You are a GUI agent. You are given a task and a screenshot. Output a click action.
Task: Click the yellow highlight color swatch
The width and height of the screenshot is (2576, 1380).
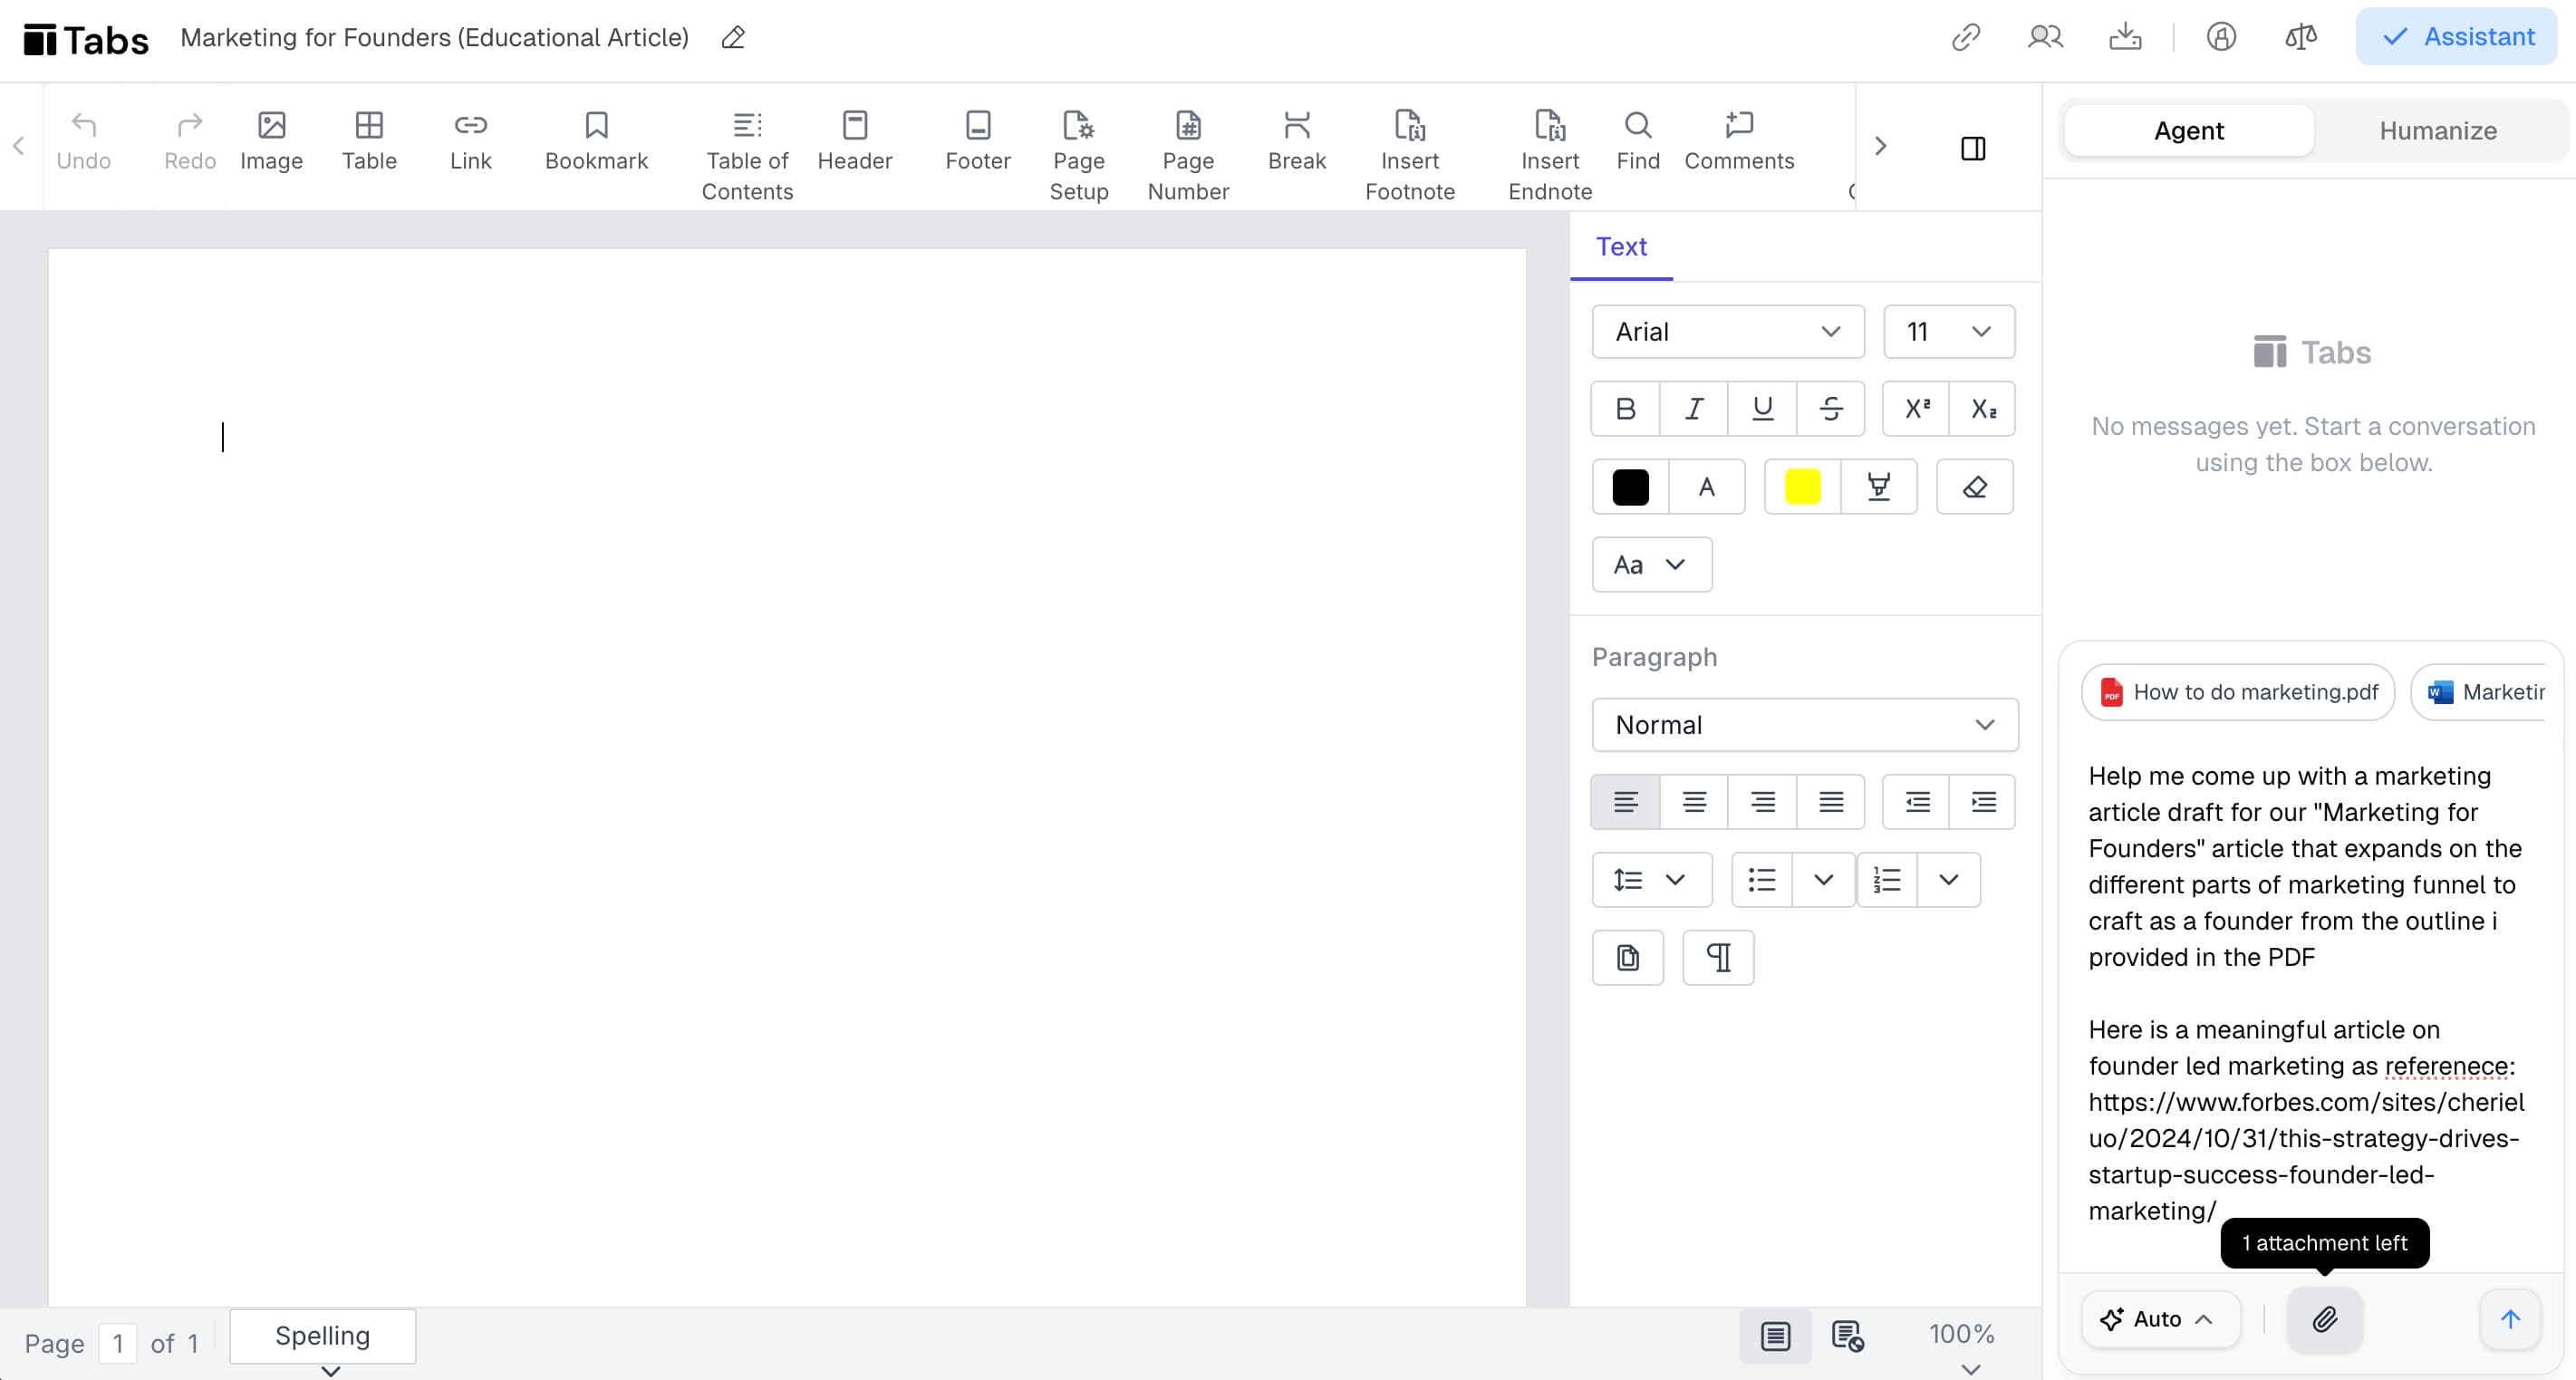1802,487
